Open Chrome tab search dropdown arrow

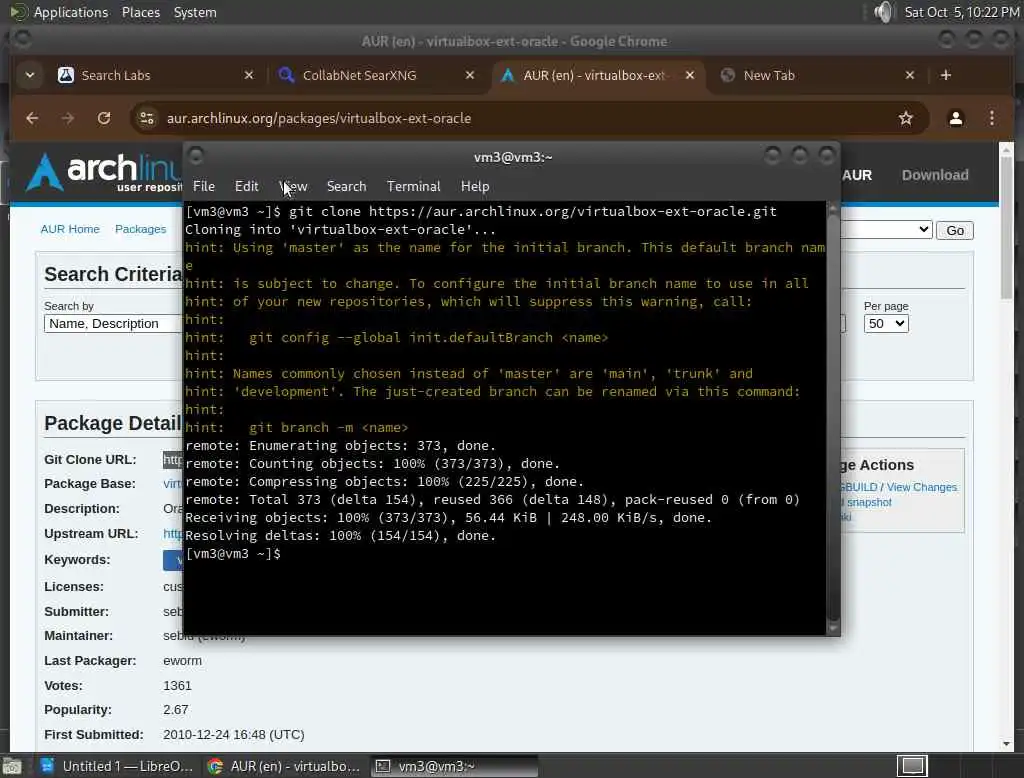coord(29,75)
